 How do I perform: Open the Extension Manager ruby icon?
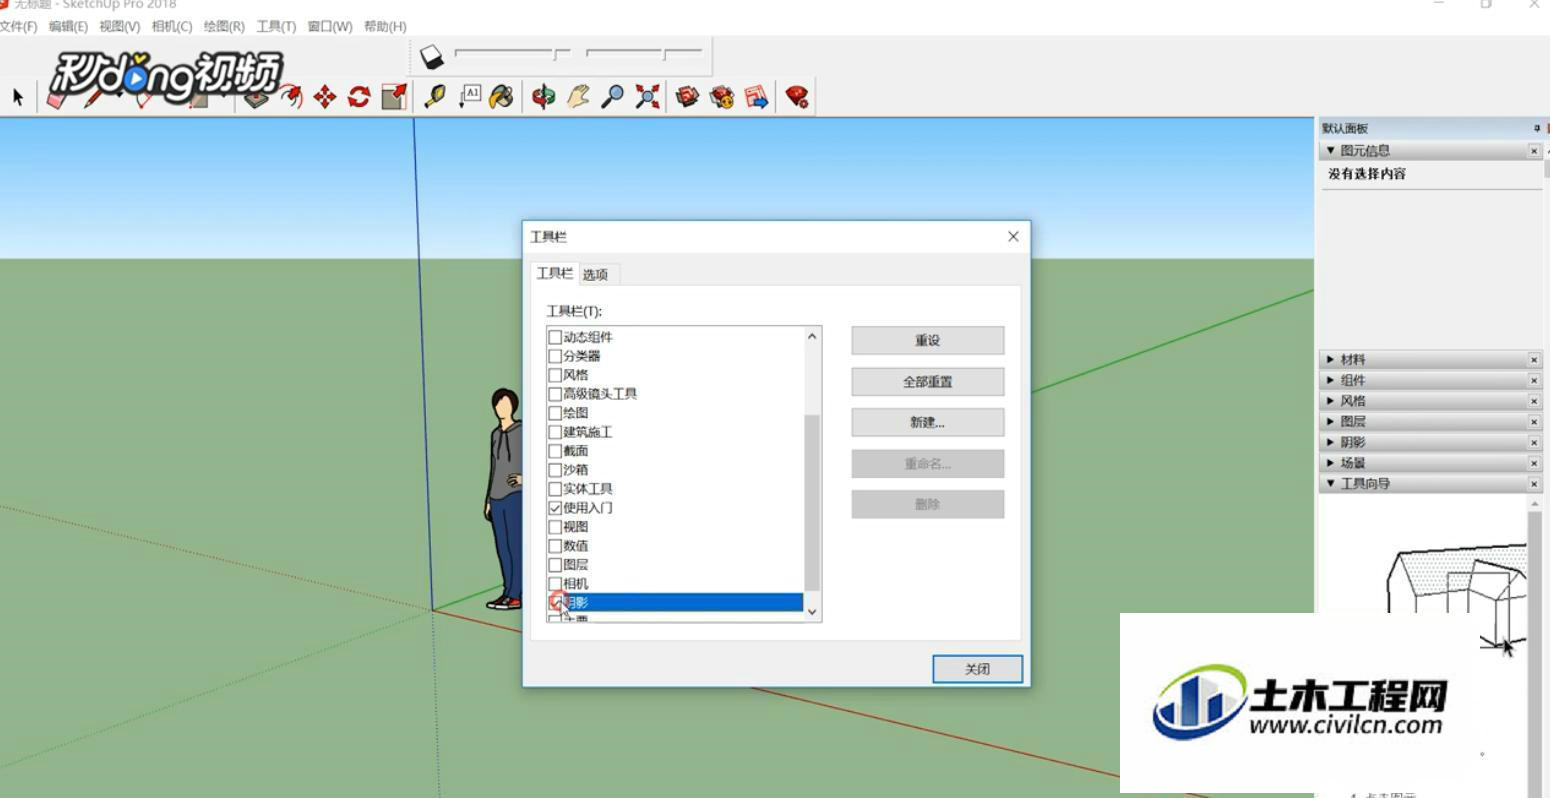(x=797, y=96)
